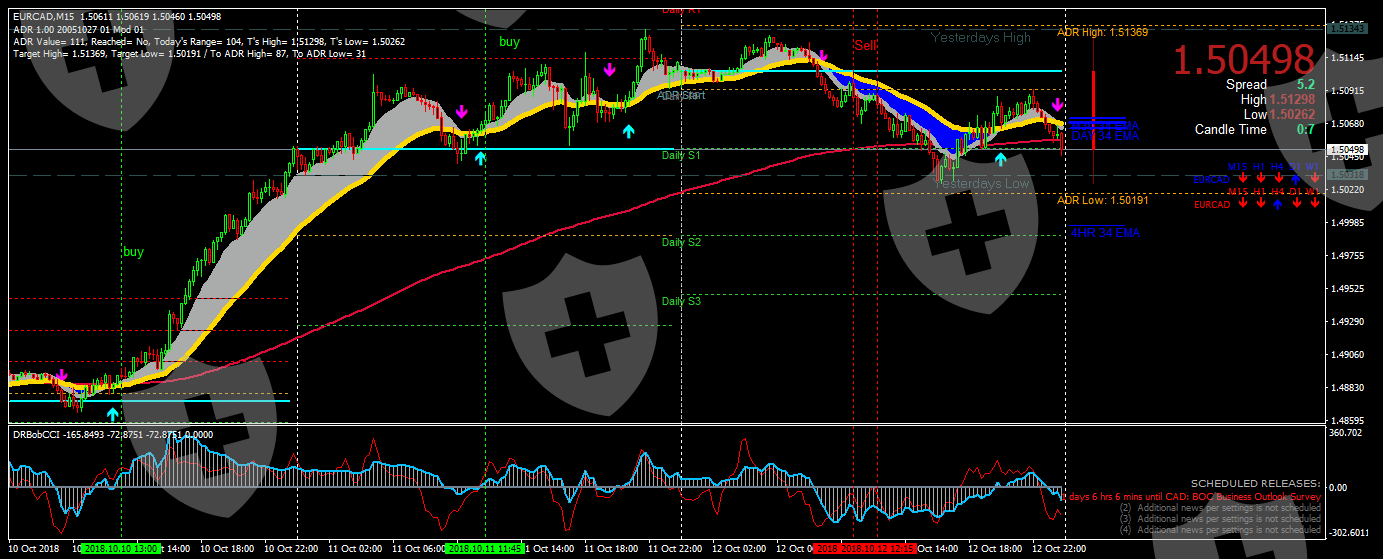1383x559 pixels.
Task: Click current price tag 1.50498 on price axis
Action: click(1346, 150)
